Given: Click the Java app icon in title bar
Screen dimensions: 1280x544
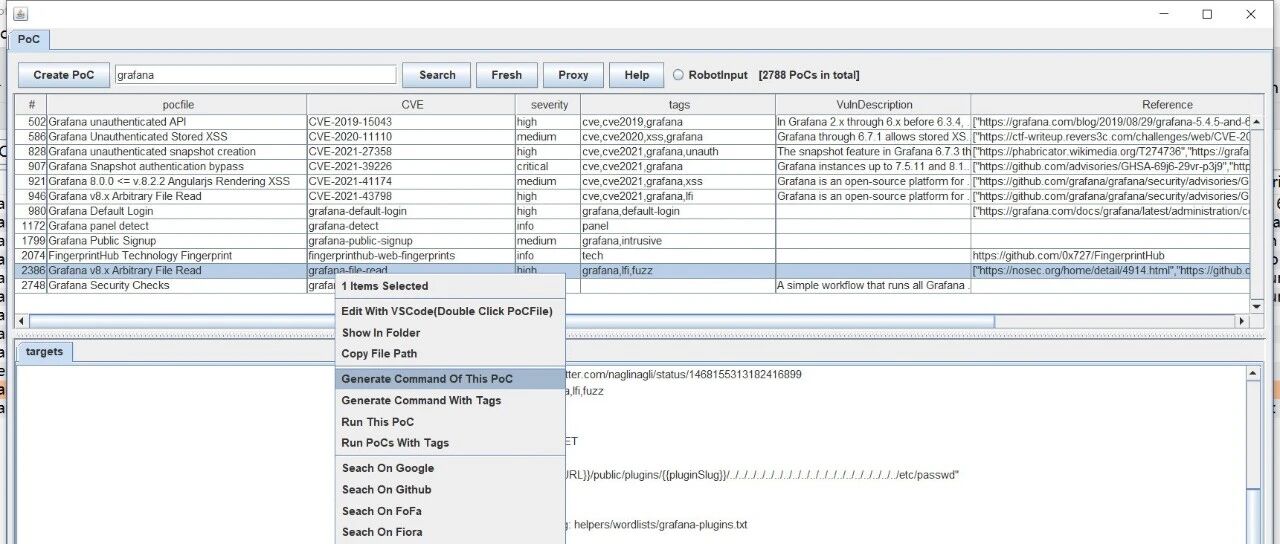Looking at the screenshot, I should point(20,14).
